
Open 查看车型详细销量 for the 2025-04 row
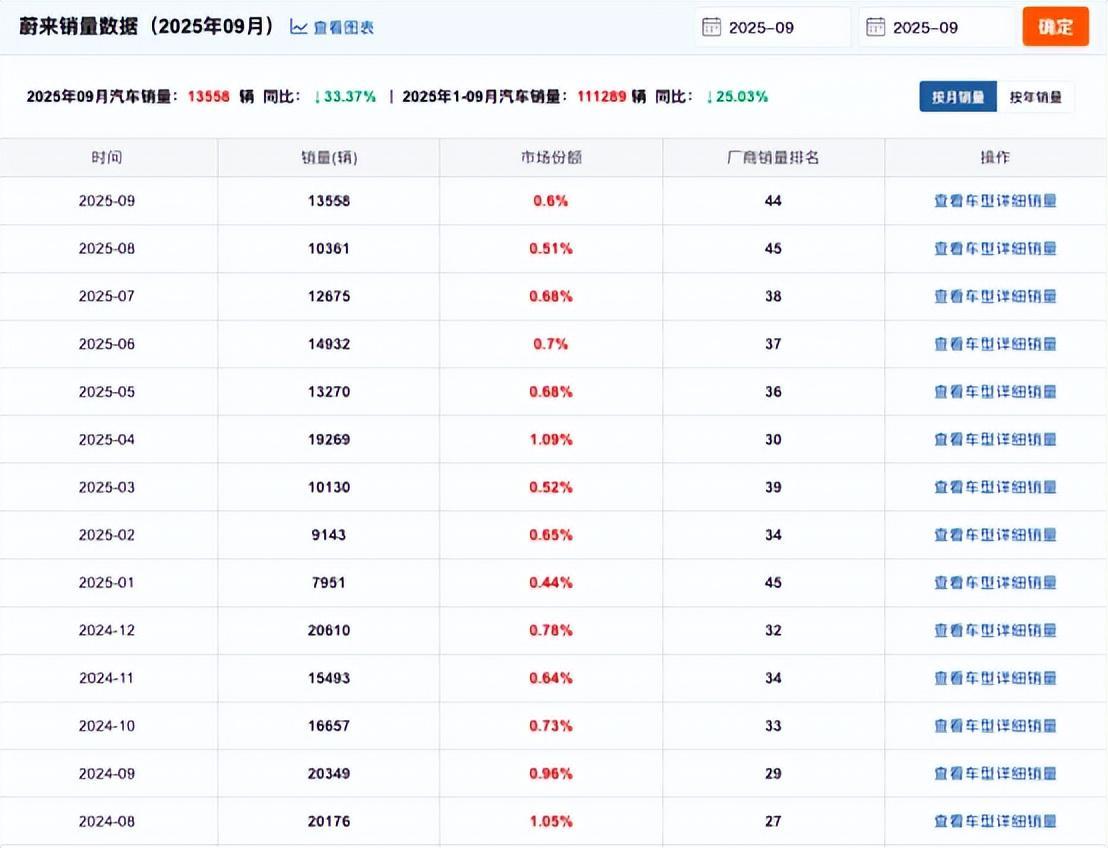[x=995, y=440]
